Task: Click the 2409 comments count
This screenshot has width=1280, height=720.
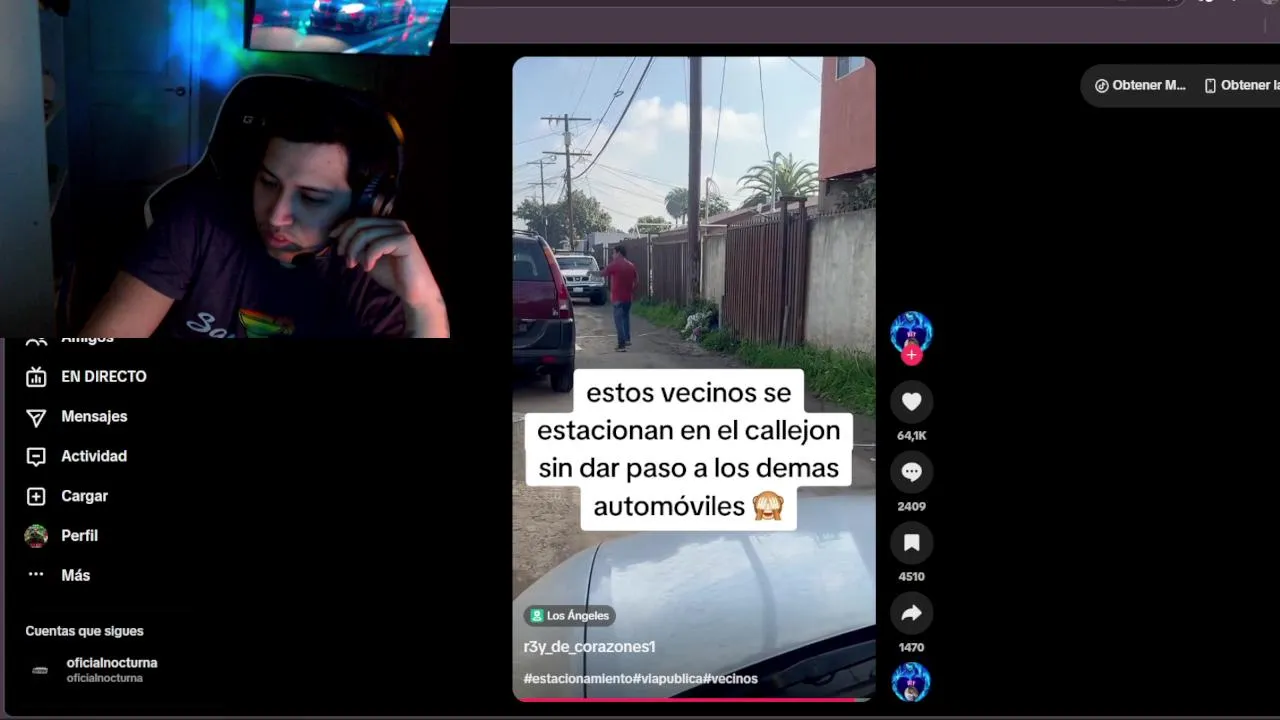Action: (911, 507)
